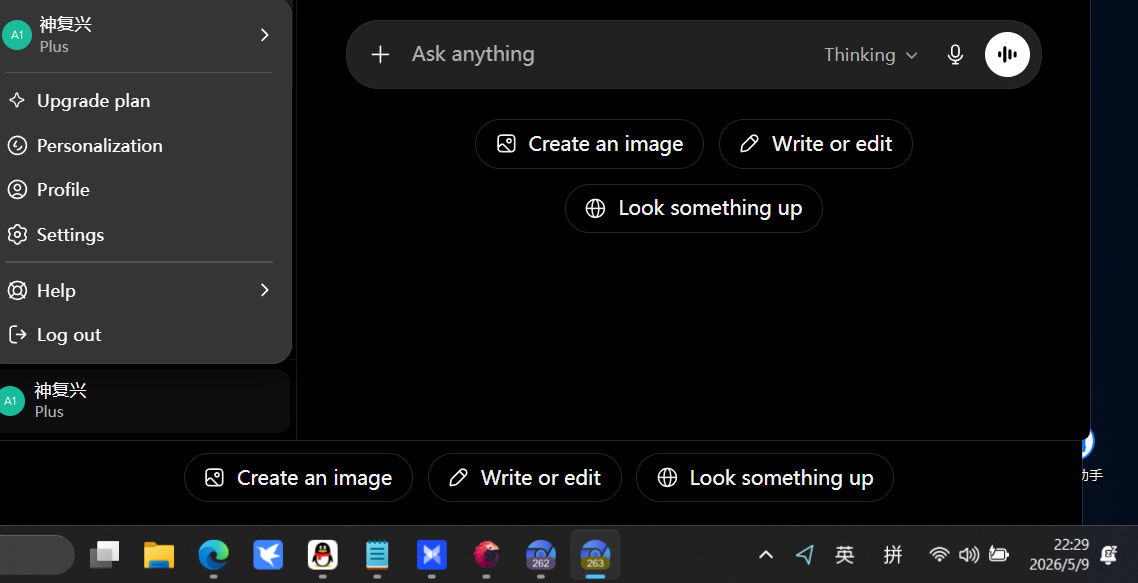Open File Explorer folder icon on taskbar
This screenshot has height=583, width=1138.
tap(159, 555)
